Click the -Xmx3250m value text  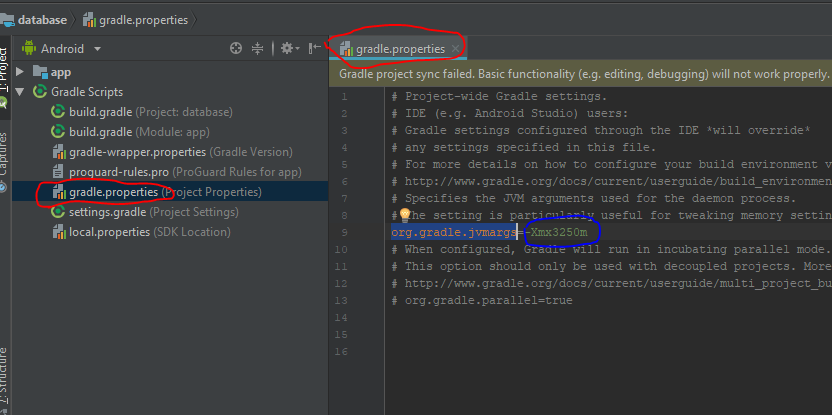556,232
